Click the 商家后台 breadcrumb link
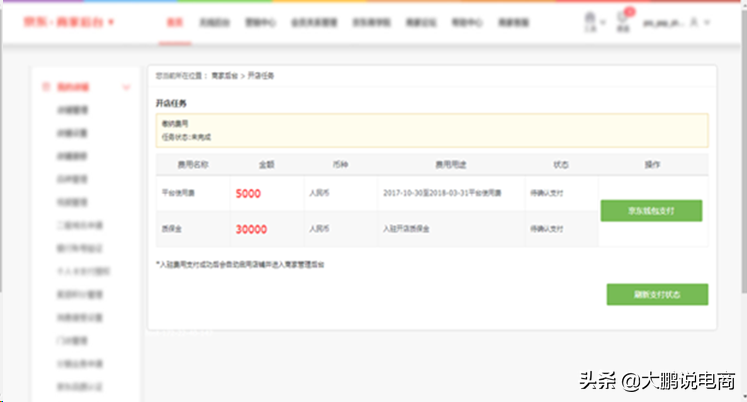This screenshot has height=402, width=747. [224, 76]
